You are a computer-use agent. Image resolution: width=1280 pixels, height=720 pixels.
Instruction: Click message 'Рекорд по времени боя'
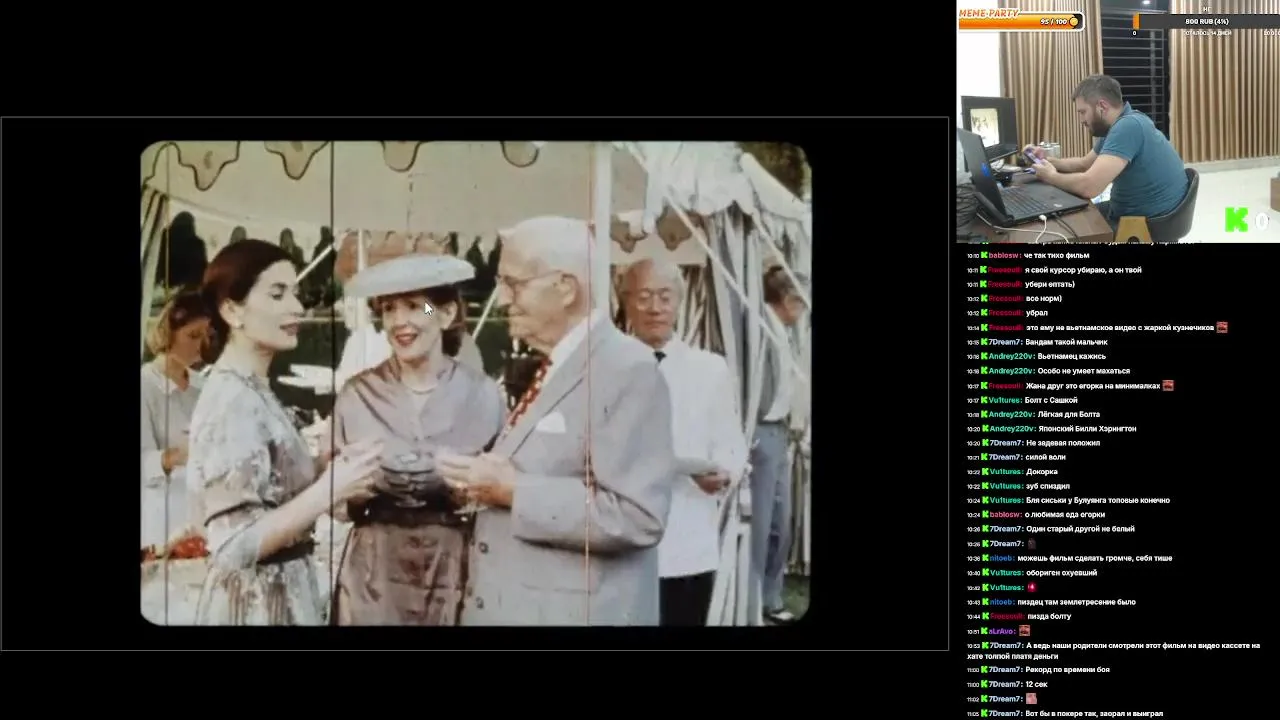tap(1067, 670)
